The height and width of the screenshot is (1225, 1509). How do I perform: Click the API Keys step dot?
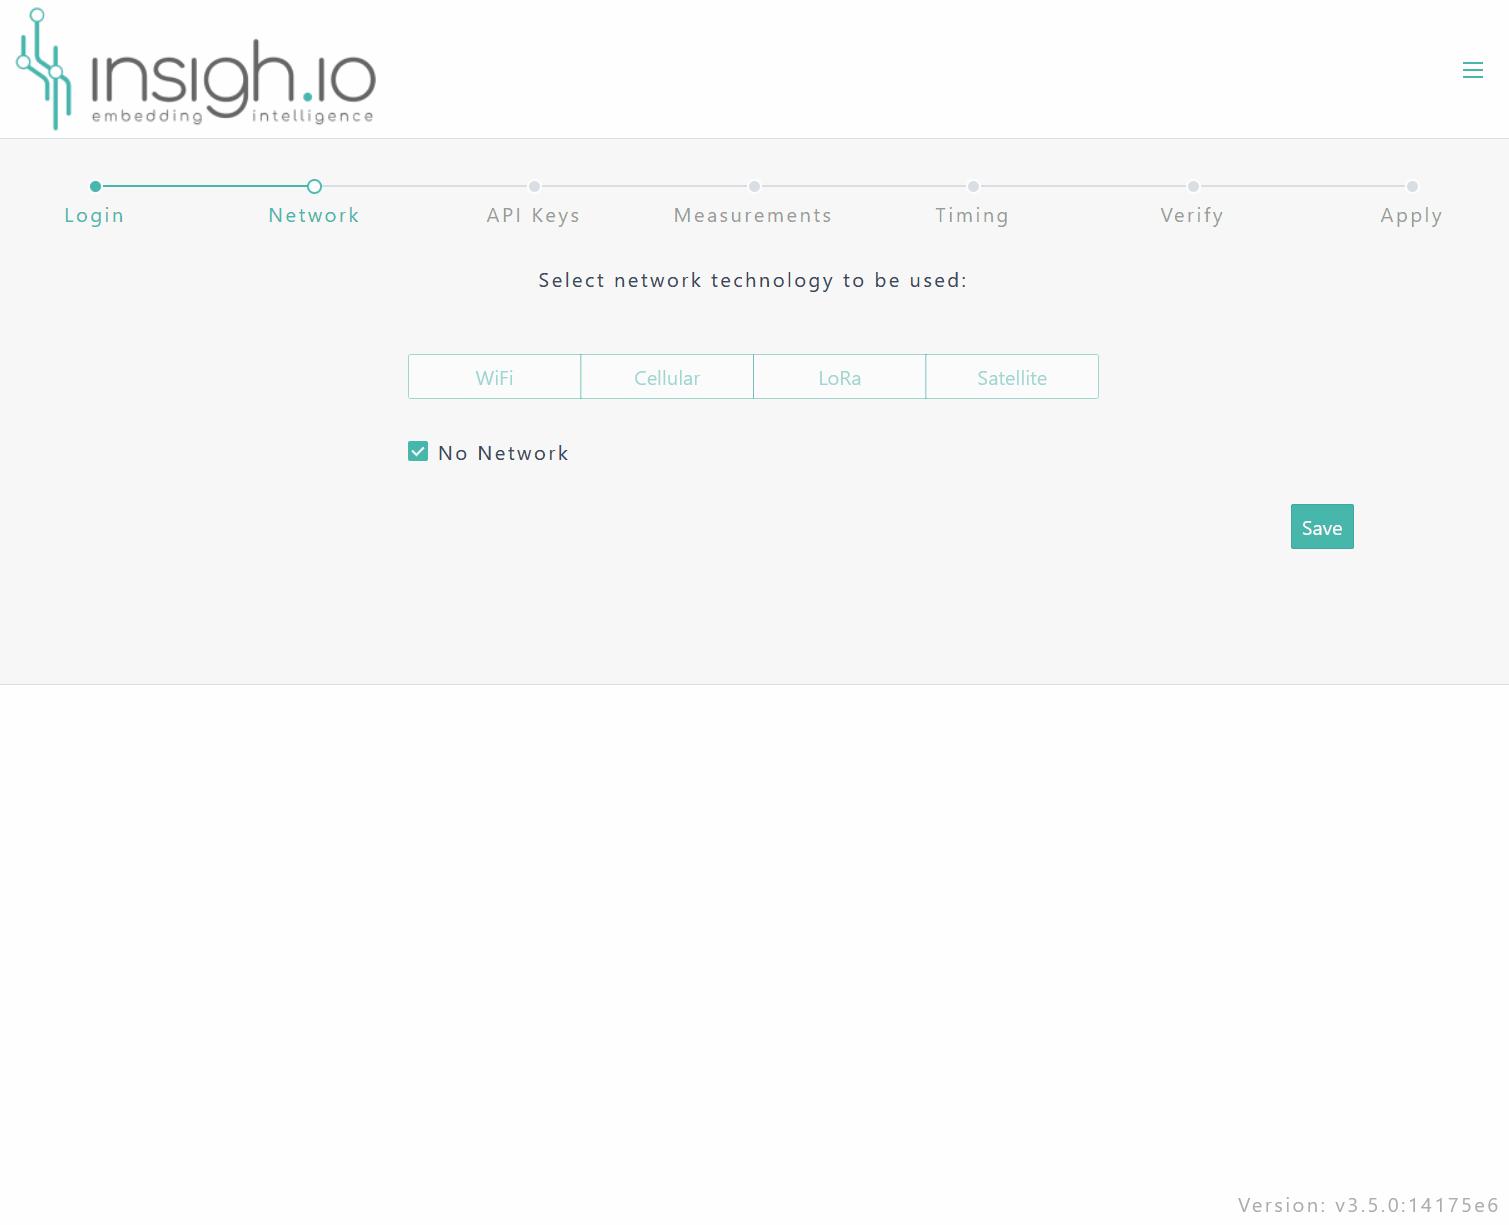534,186
